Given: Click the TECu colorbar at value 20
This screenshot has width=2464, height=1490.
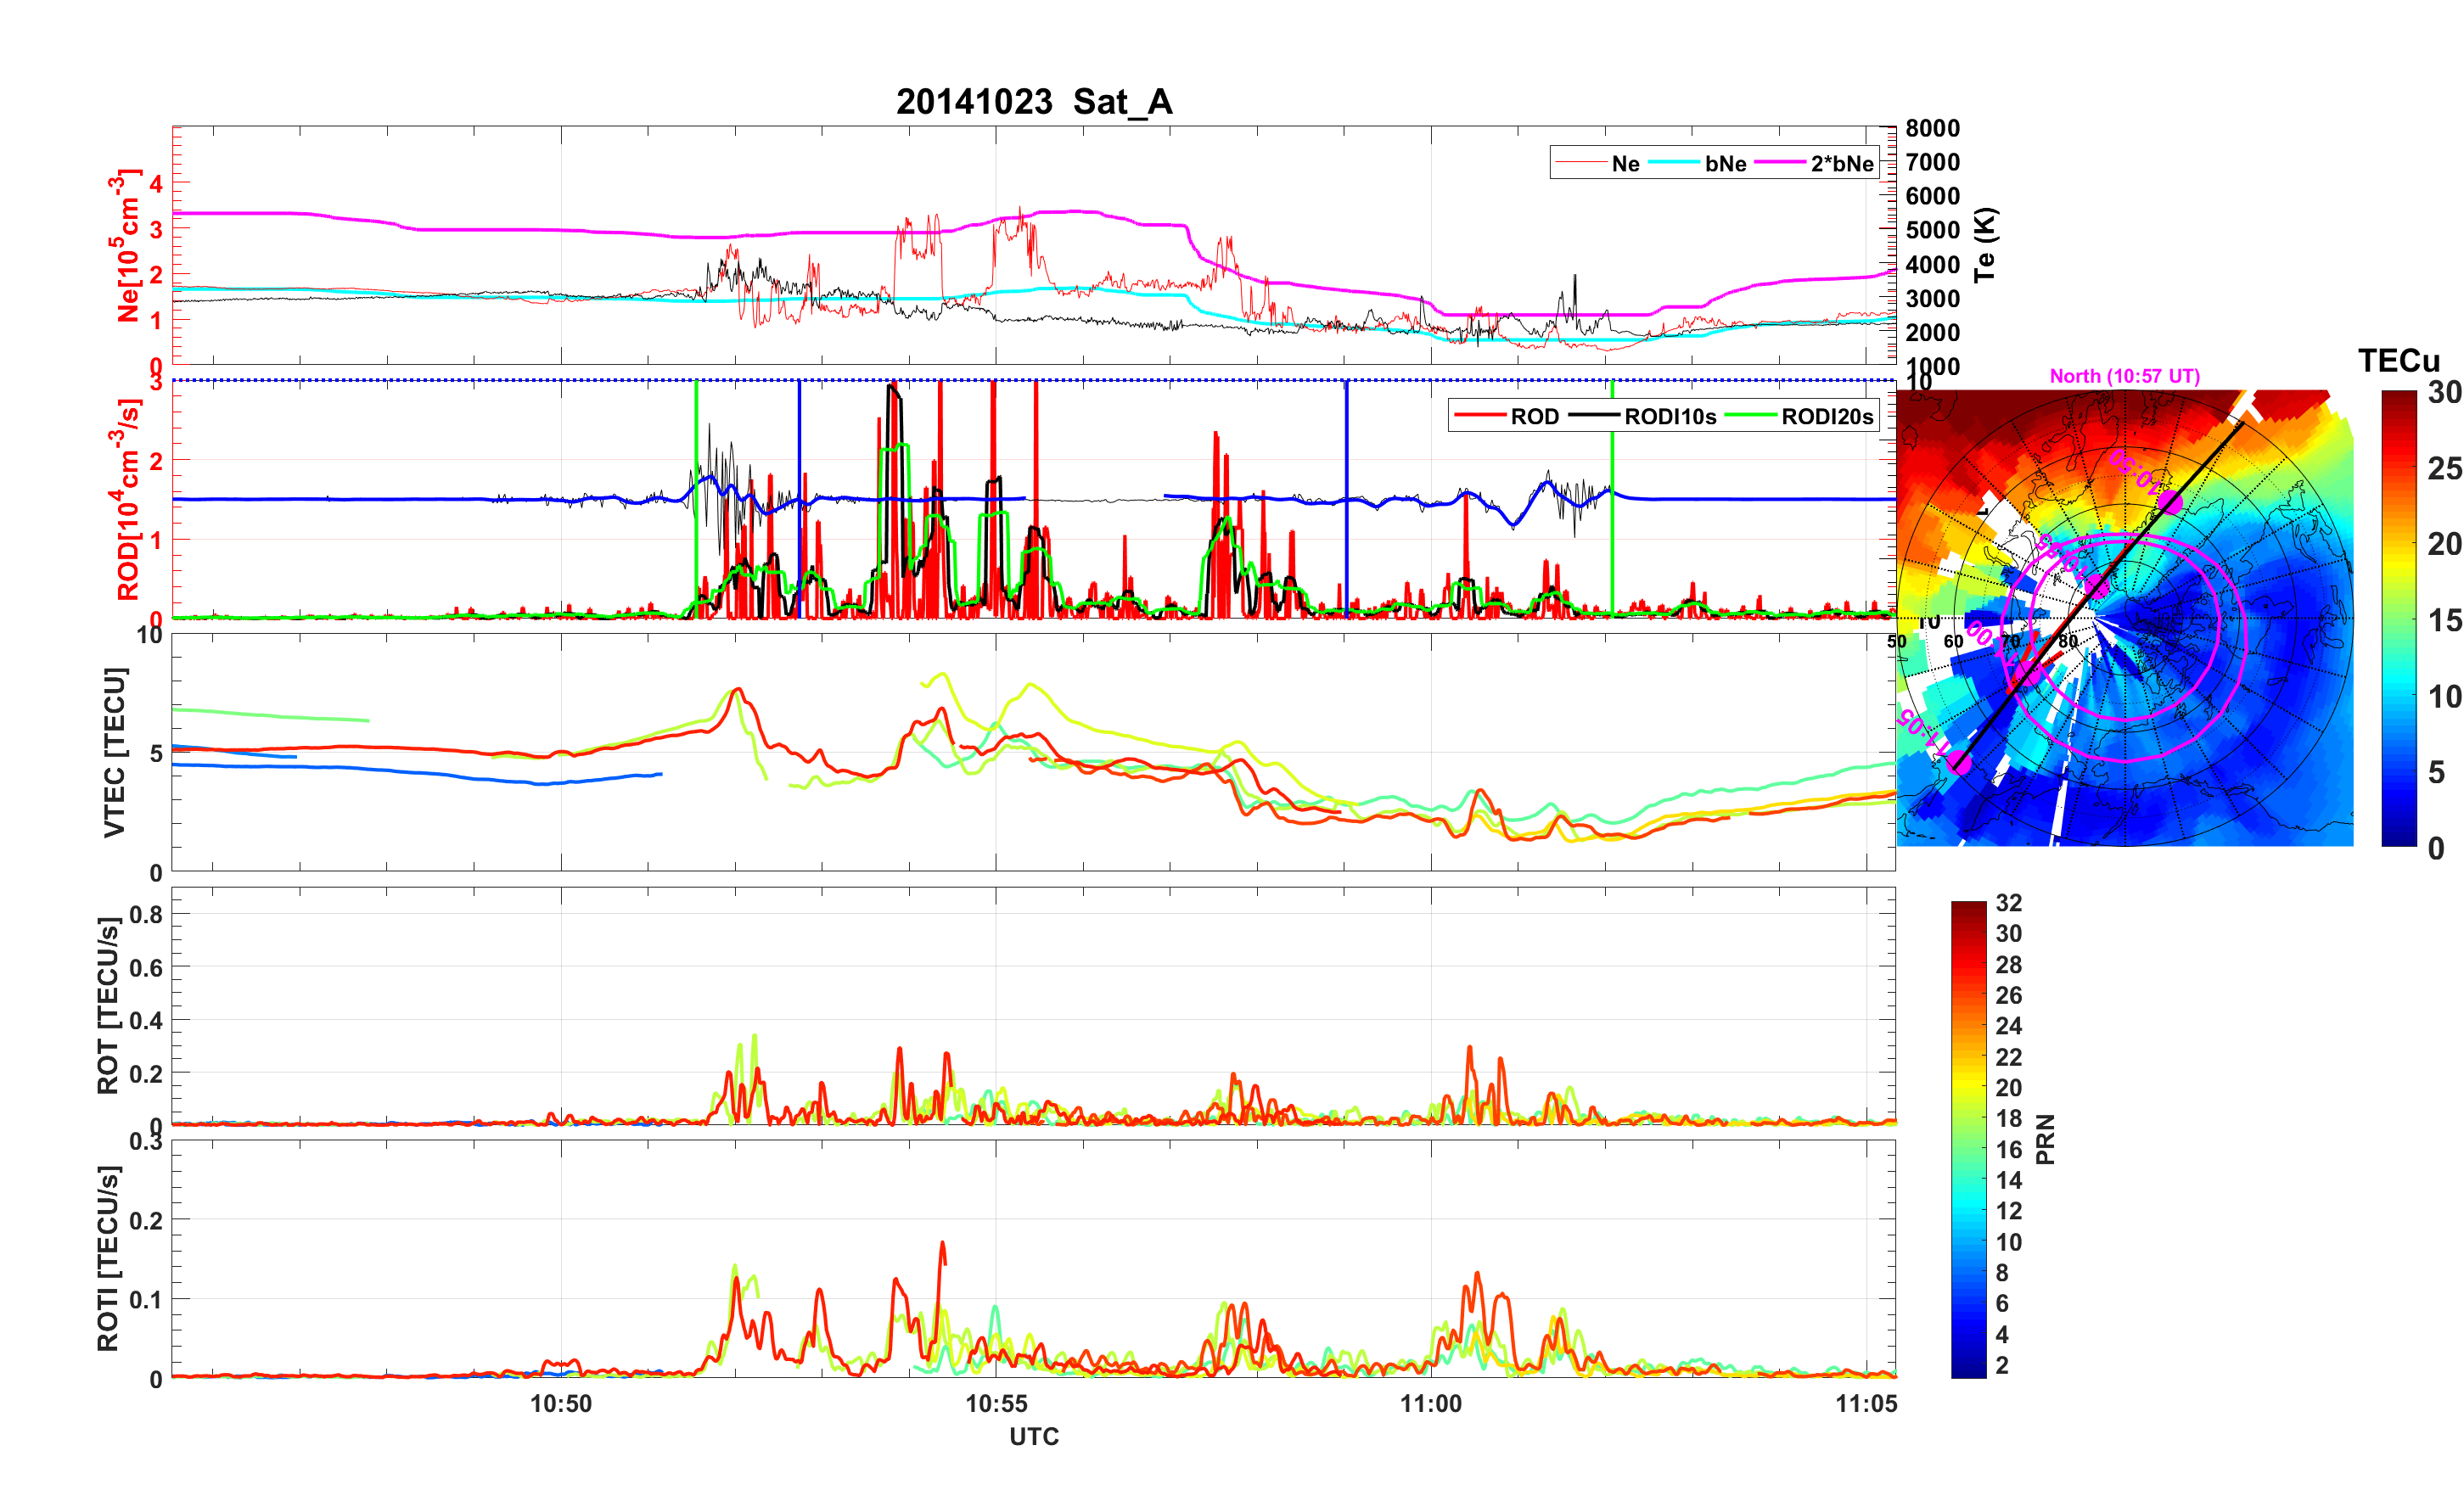Looking at the screenshot, I should (x=2398, y=544).
